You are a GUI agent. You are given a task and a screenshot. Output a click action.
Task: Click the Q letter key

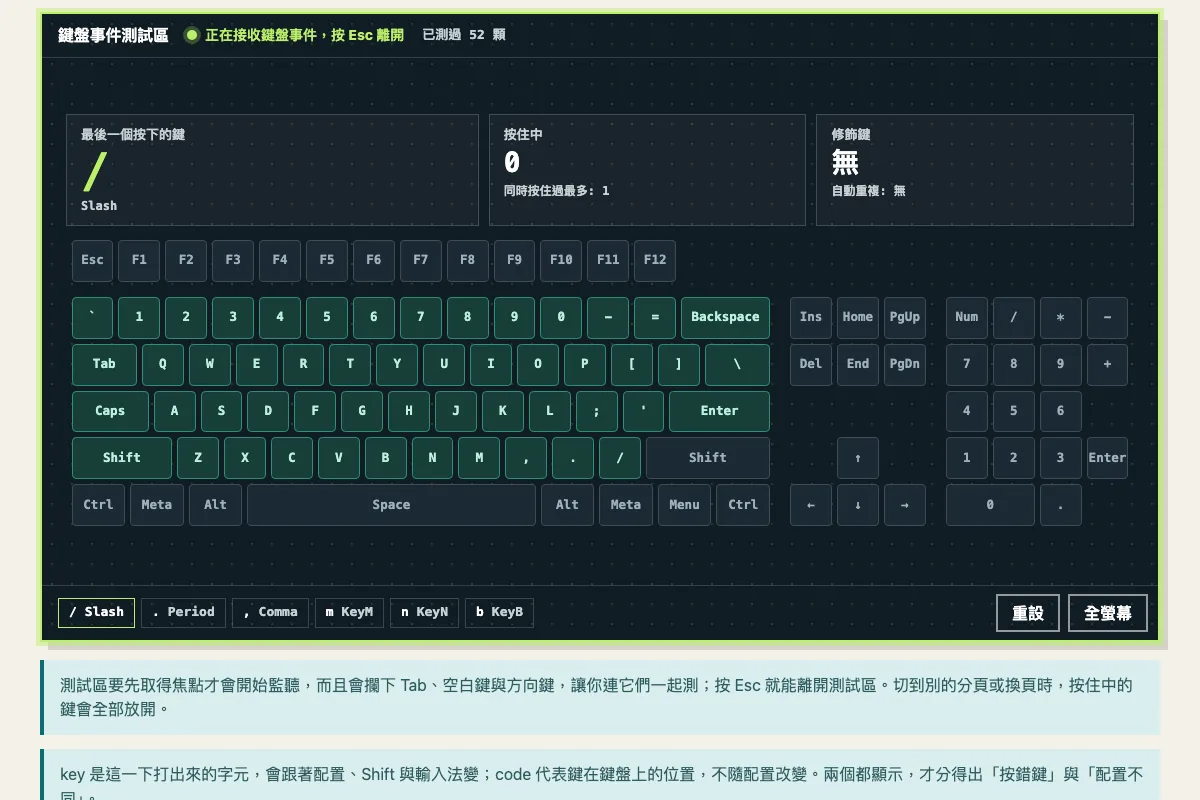point(163,364)
